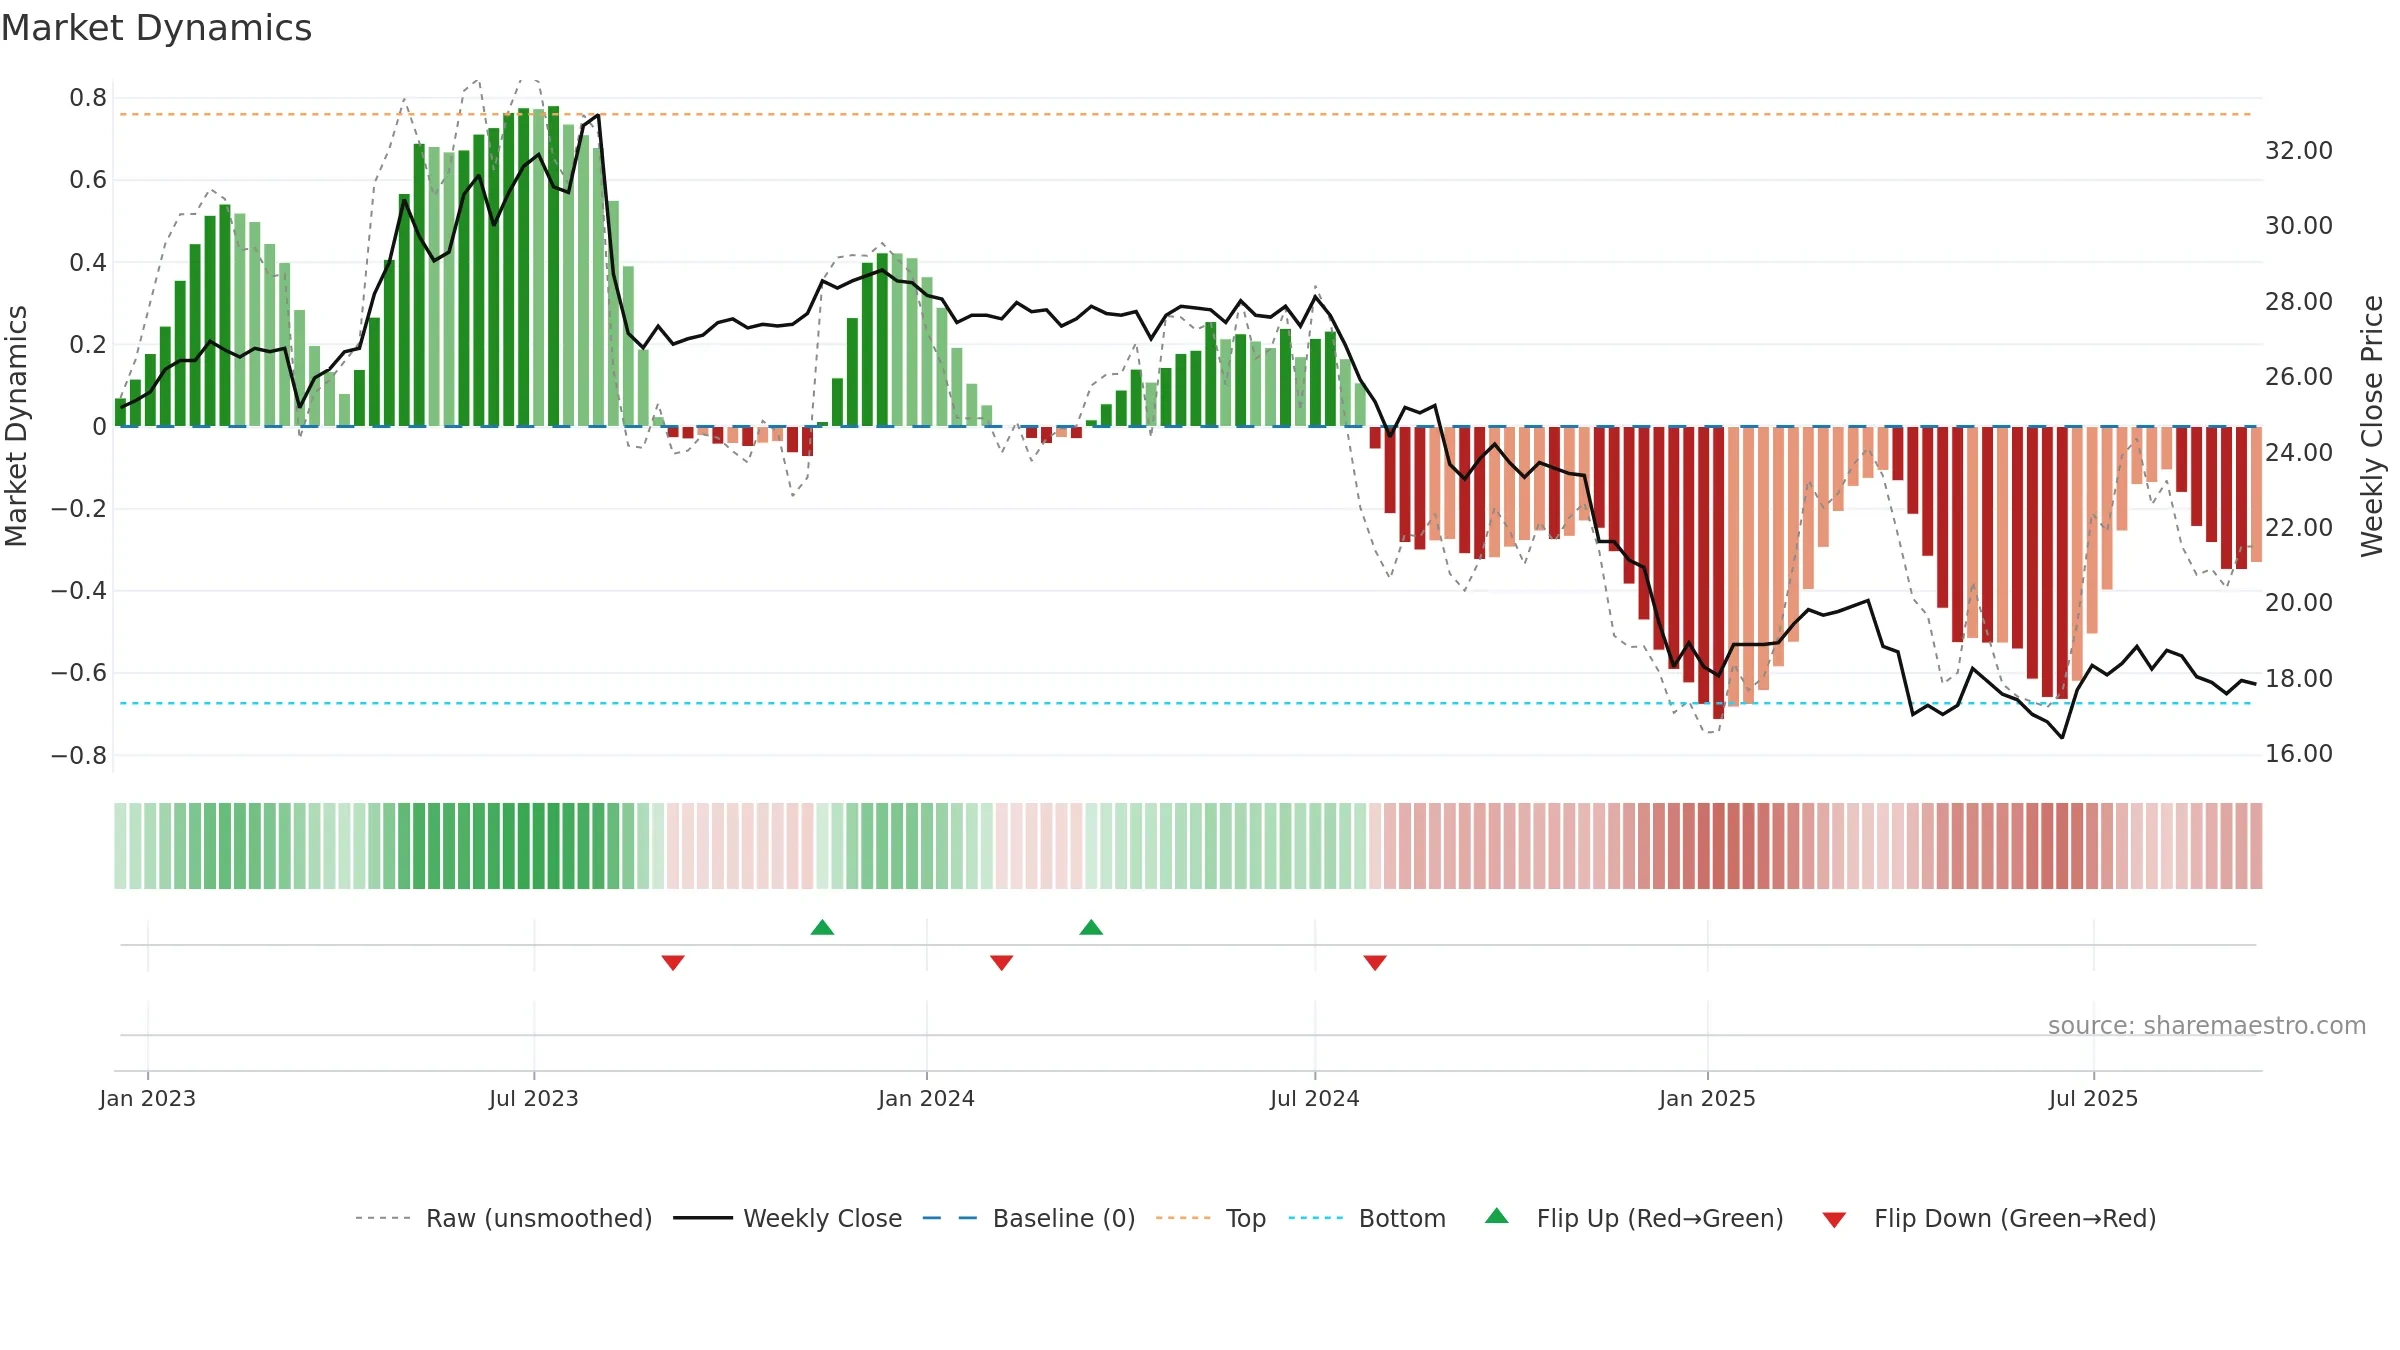
Task: Toggle the Baseline (0) legend entry
Action: tap(1029, 1218)
